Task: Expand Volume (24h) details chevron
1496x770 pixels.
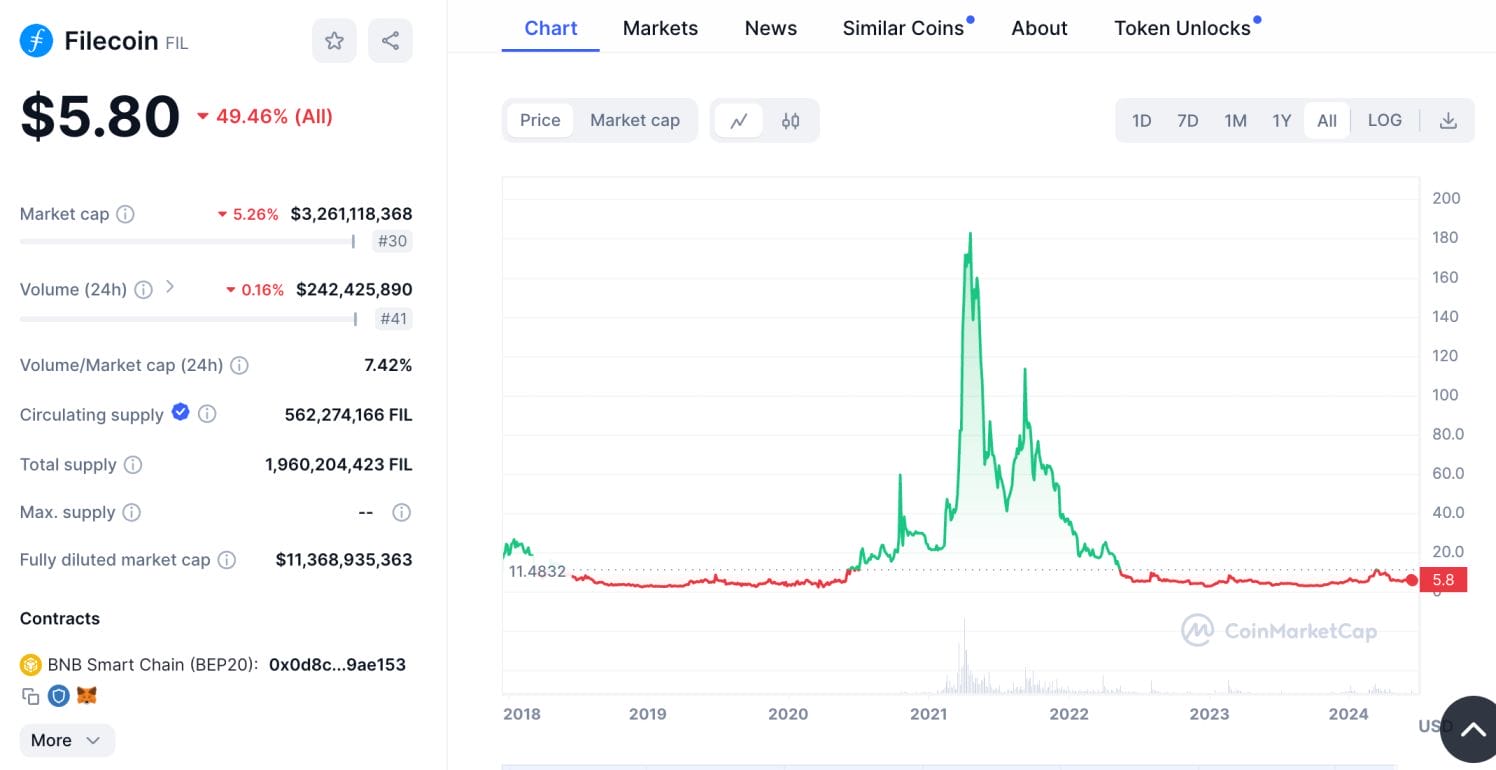Action: pos(170,287)
